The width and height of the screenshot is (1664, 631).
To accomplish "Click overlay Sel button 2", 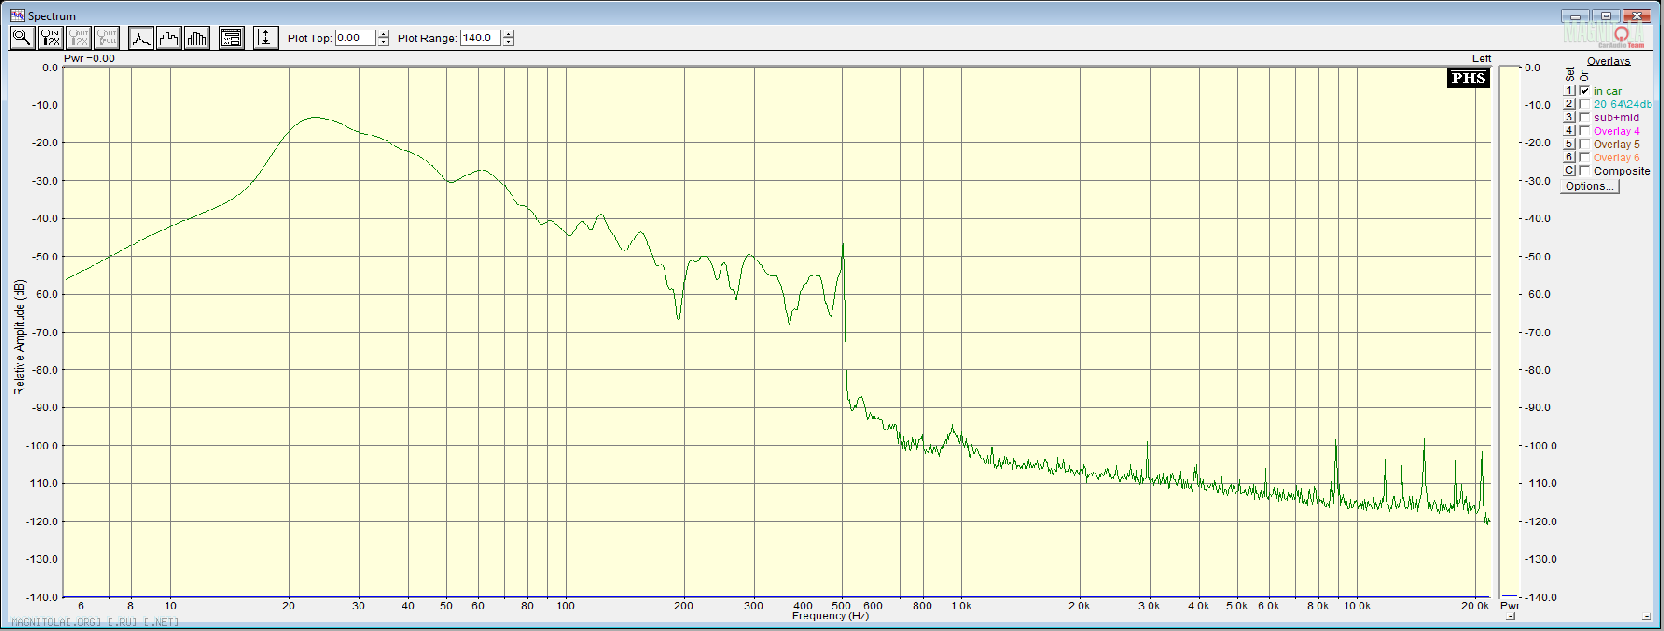I will pos(1569,104).
